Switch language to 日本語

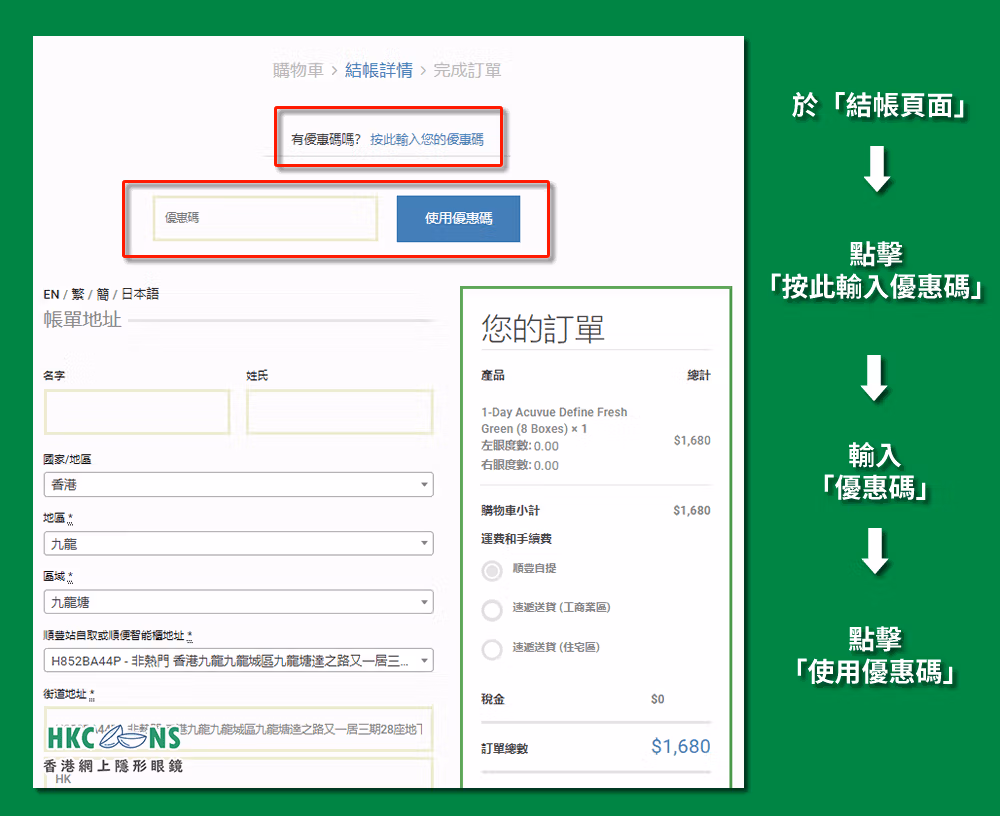[140, 294]
